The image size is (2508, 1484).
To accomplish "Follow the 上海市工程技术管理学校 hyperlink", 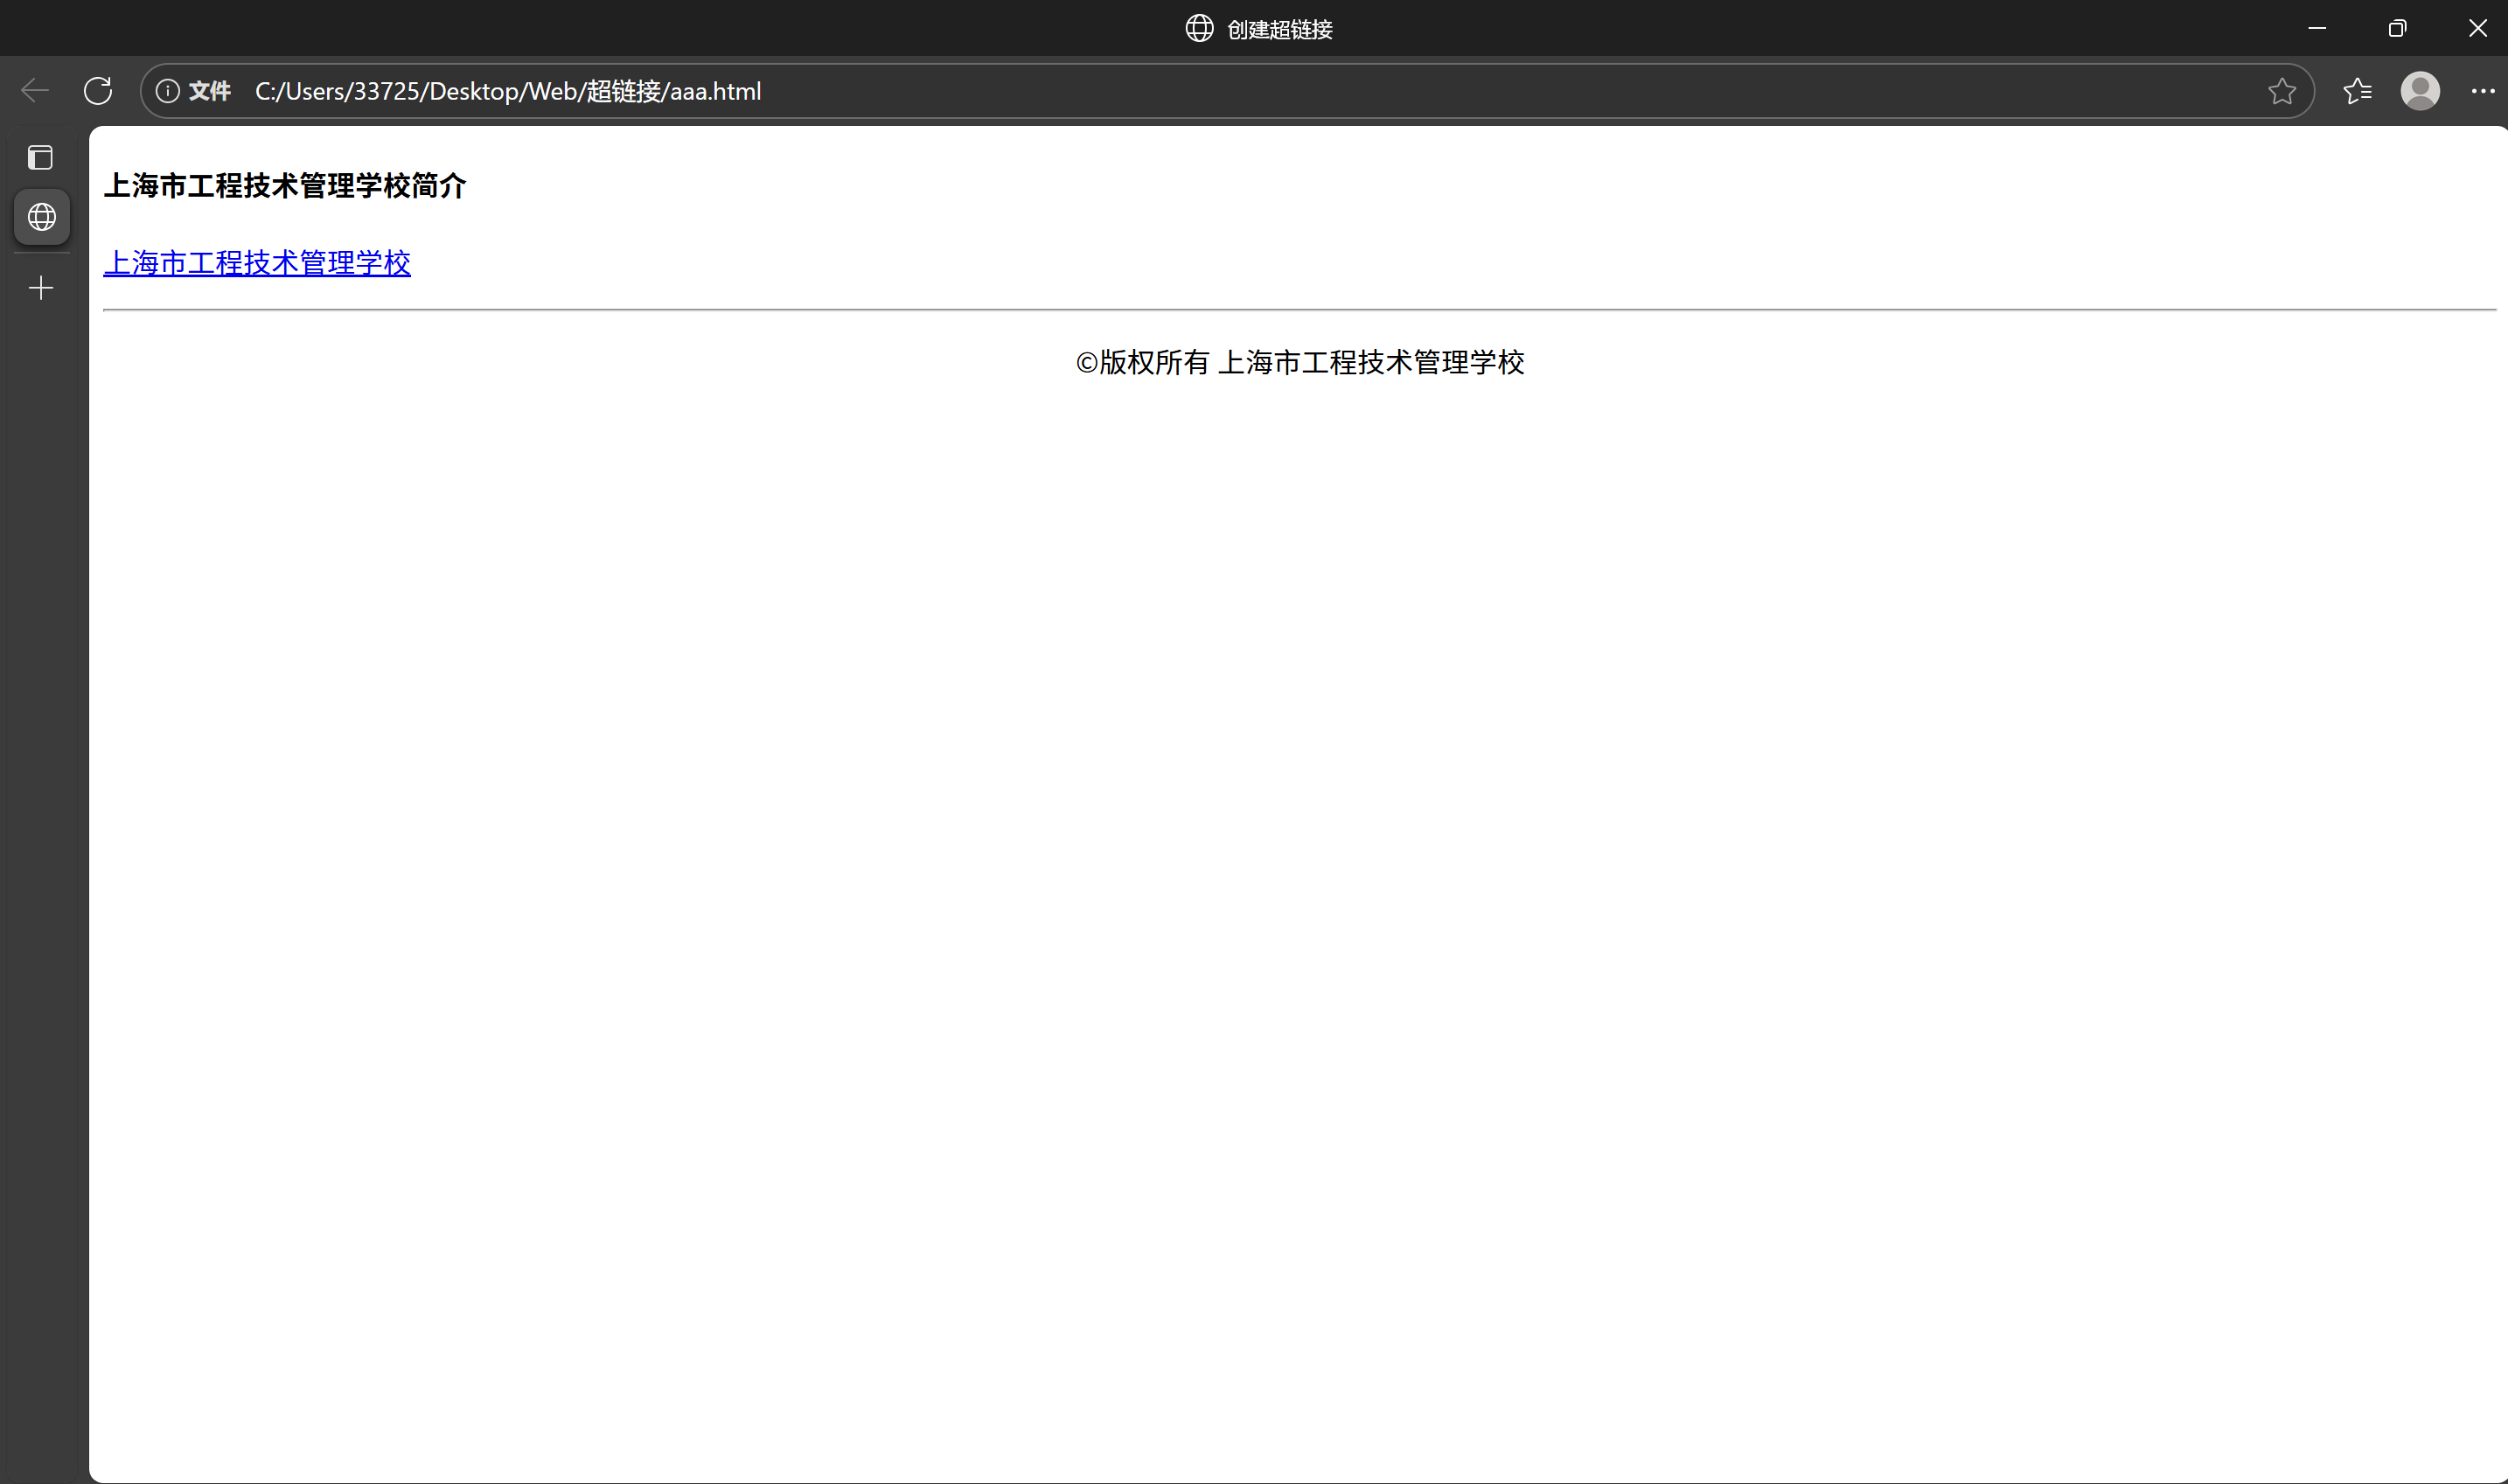I will tap(257, 263).
